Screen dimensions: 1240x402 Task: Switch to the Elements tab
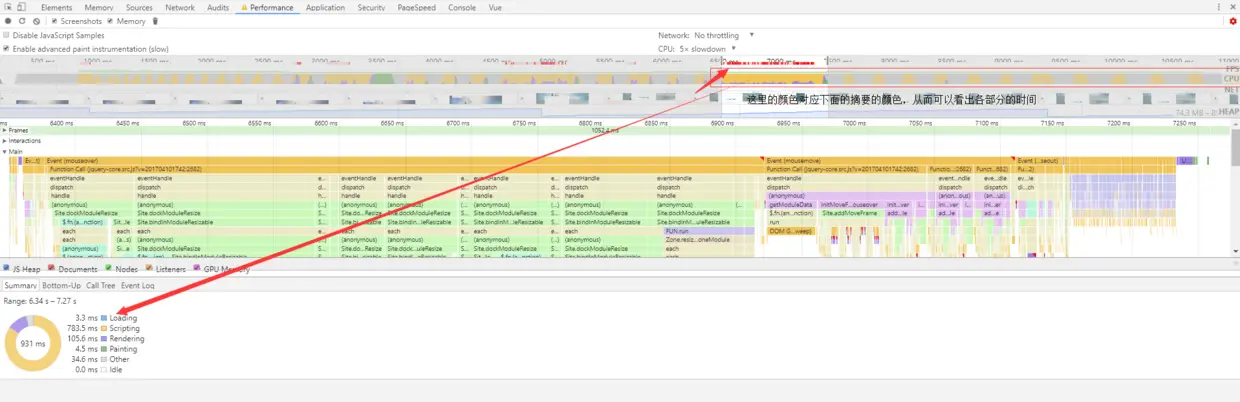(56, 7)
